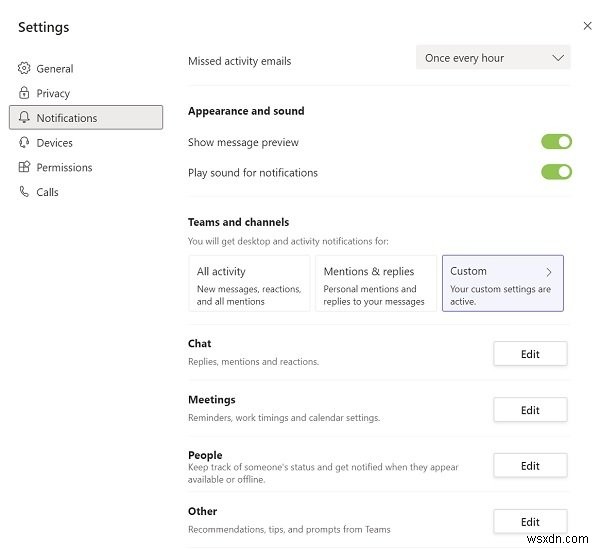
Task: Click 'Replies, mentions and reactions.' text
Action: click(x=253, y=361)
